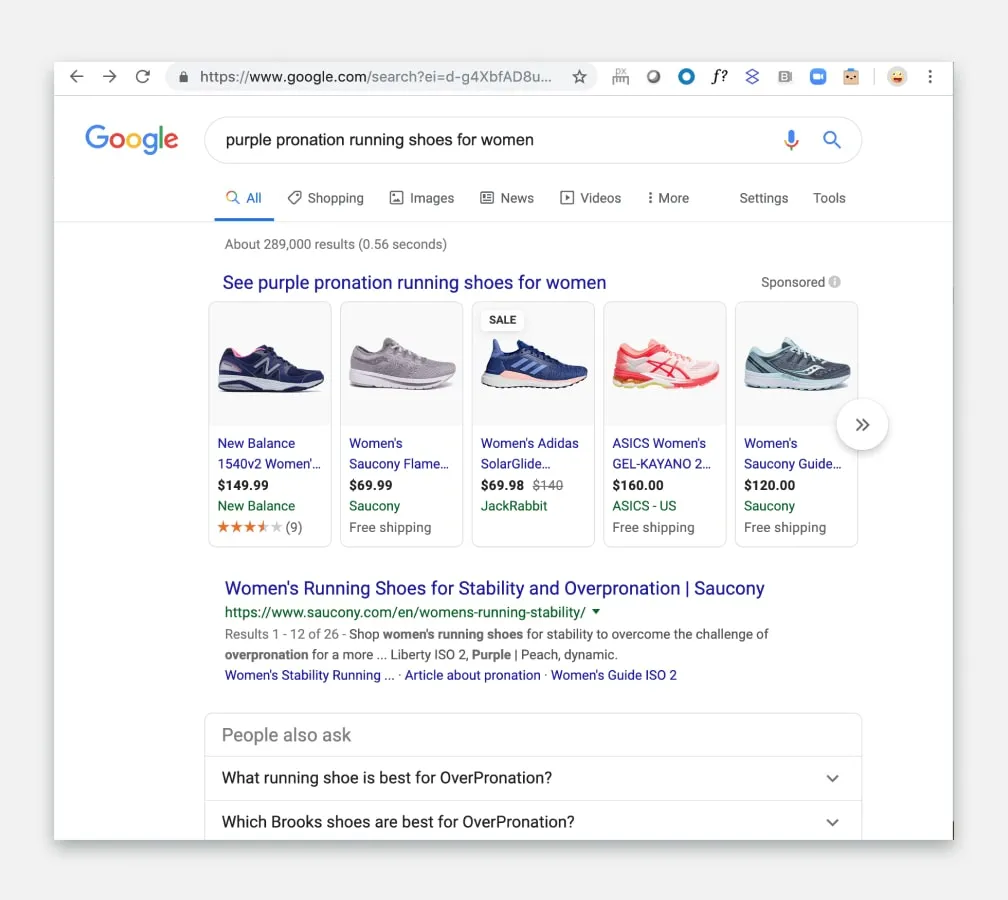The height and width of the screenshot is (900, 1008).
Task: Switch to the Images tab
Action: point(422,198)
